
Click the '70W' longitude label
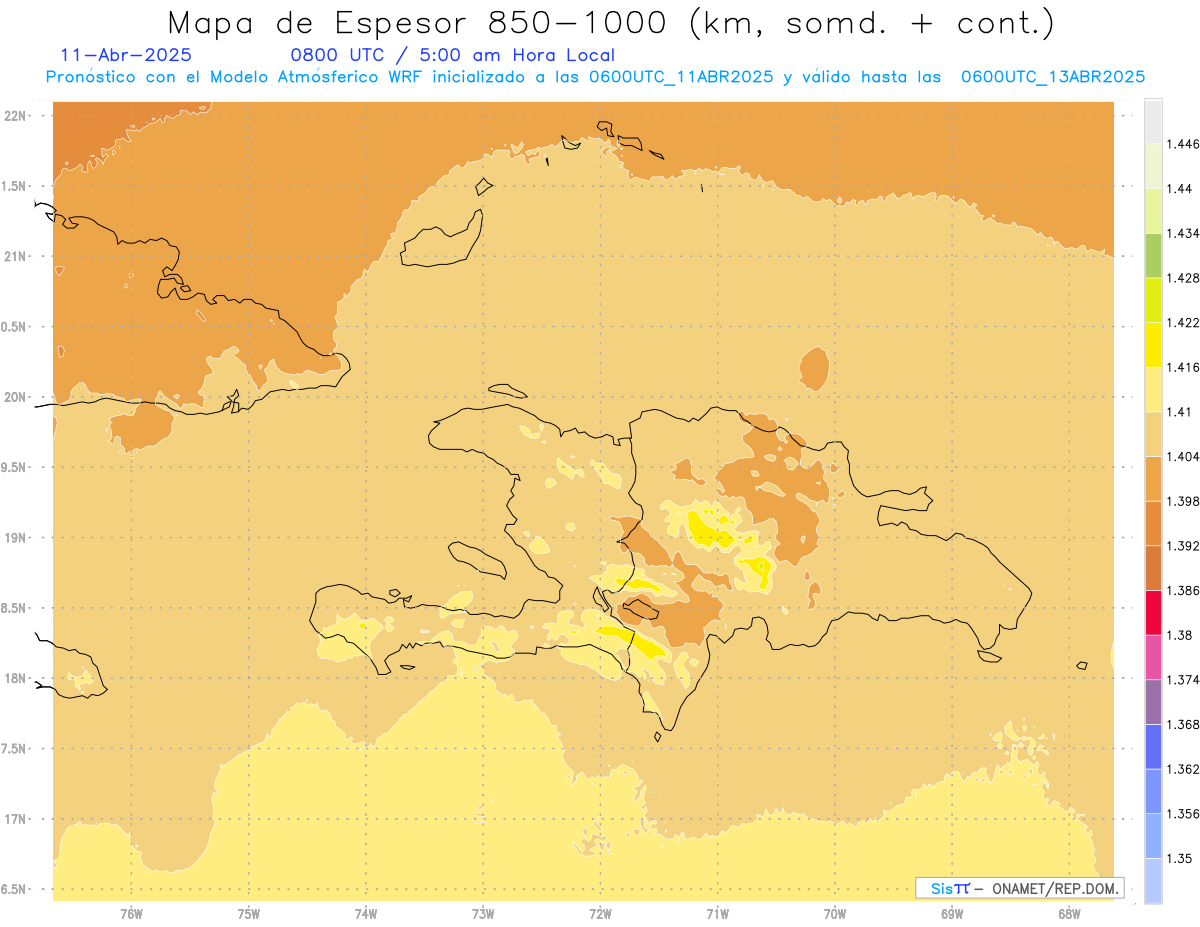click(x=835, y=914)
